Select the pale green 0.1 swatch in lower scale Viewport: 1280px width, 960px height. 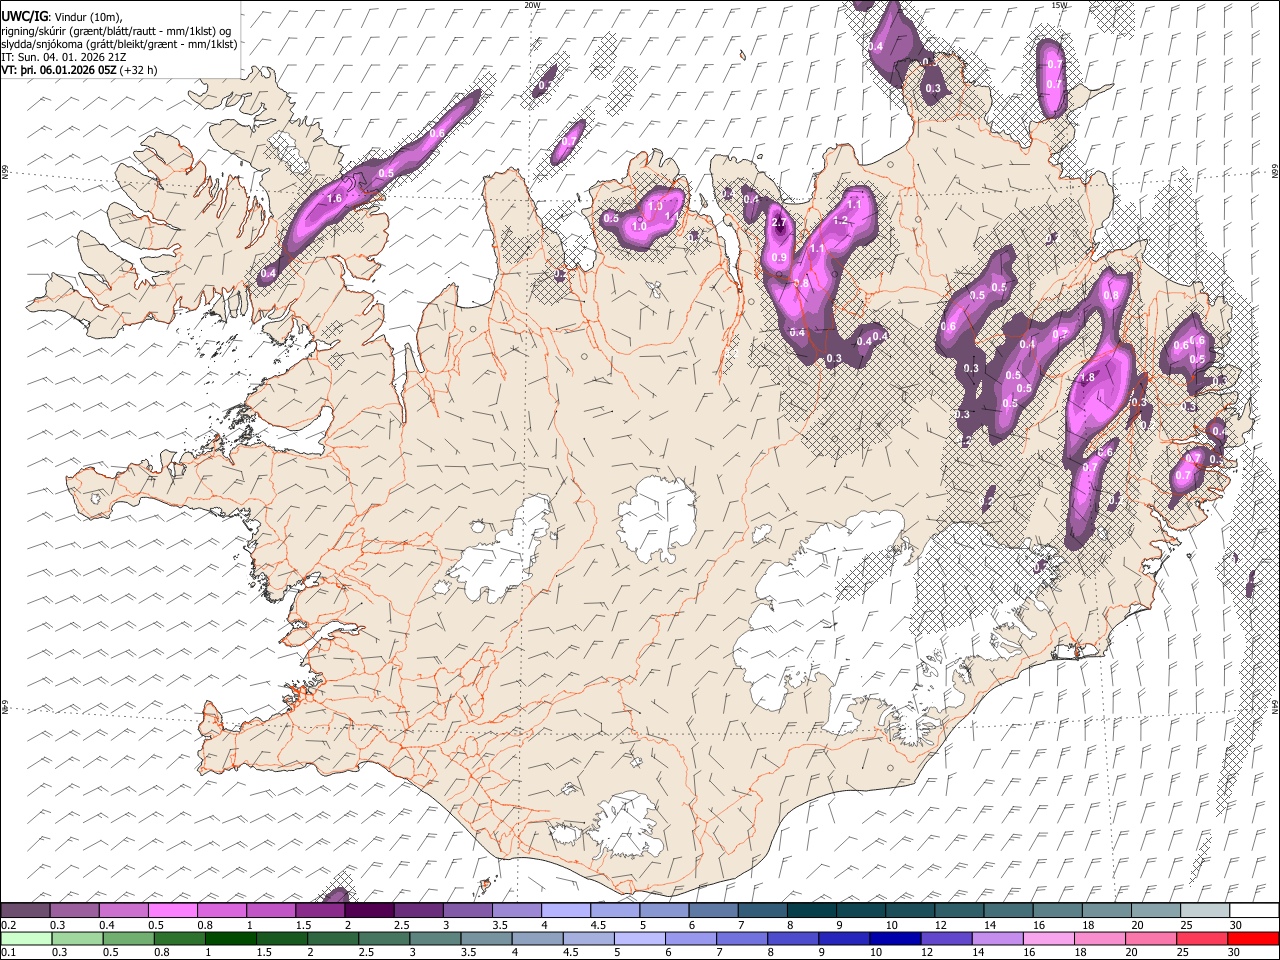[27, 939]
